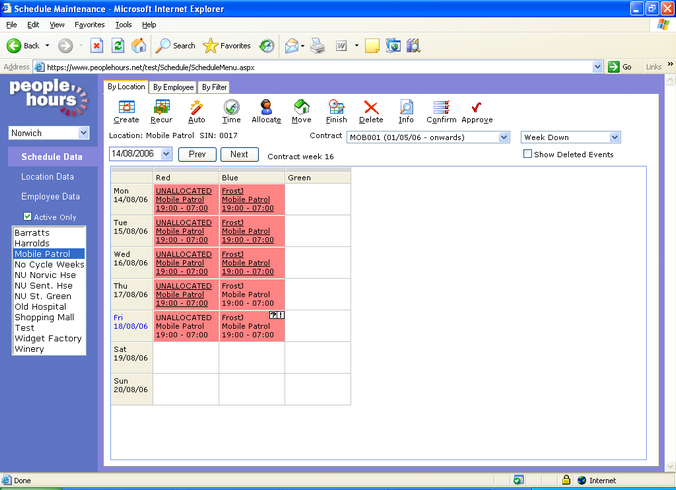Select Widget Factory in location list
Viewport: 676px width, 490px height.
(x=48, y=339)
